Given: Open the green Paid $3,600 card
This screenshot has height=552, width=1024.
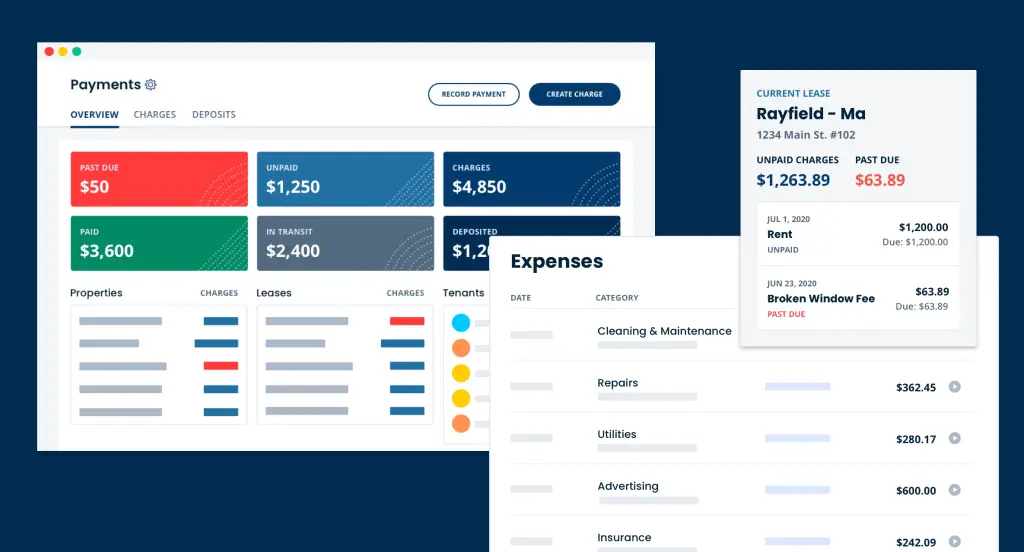Looking at the screenshot, I should tap(159, 243).
